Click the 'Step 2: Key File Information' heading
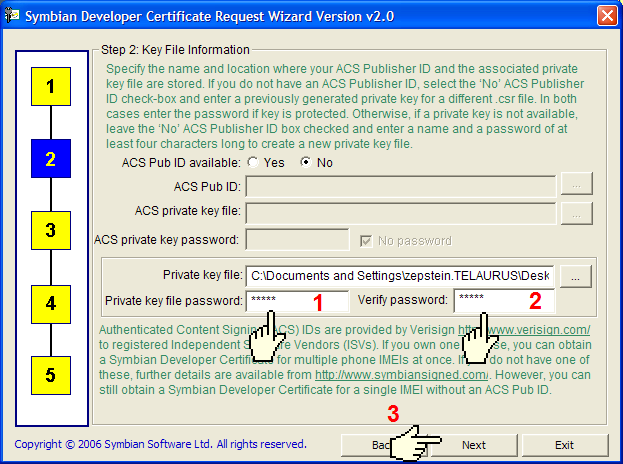 coord(175,50)
